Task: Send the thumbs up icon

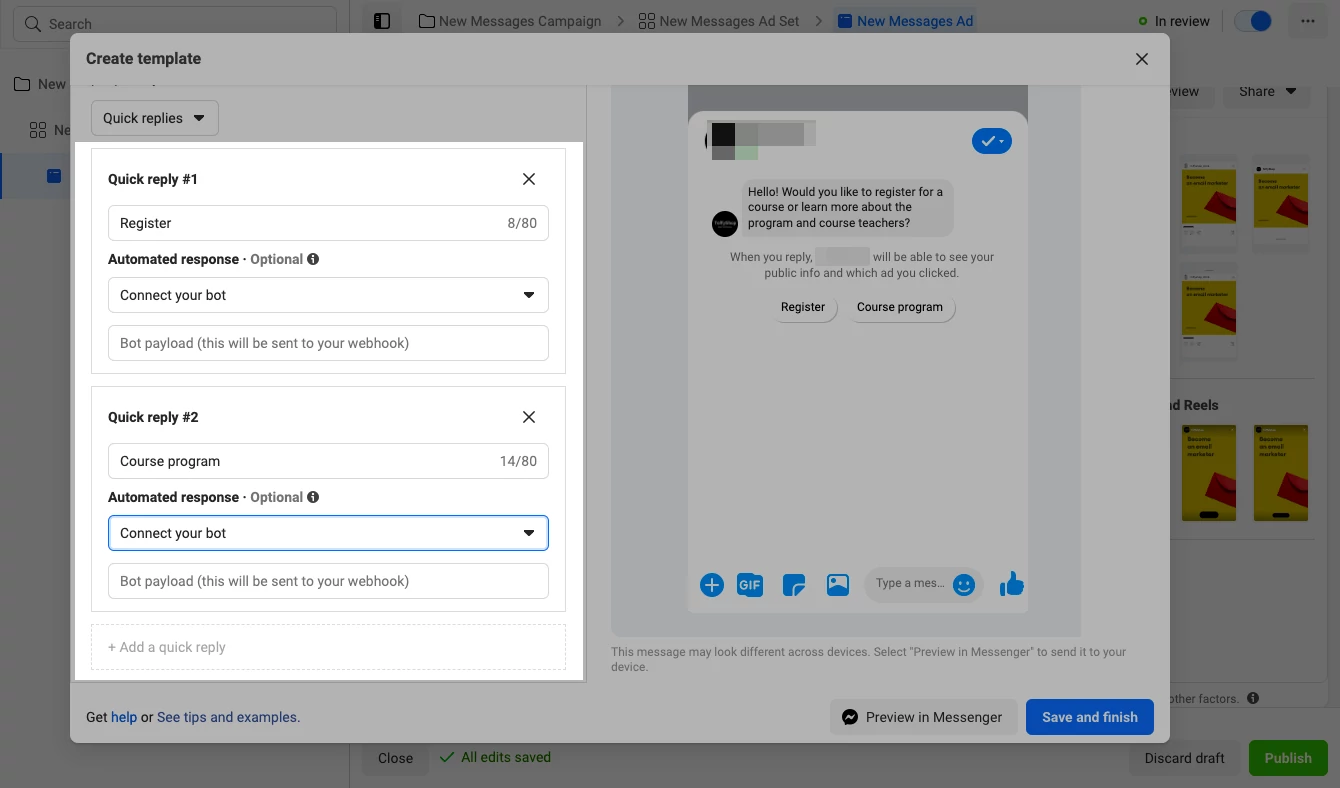Action: coord(1011,584)
